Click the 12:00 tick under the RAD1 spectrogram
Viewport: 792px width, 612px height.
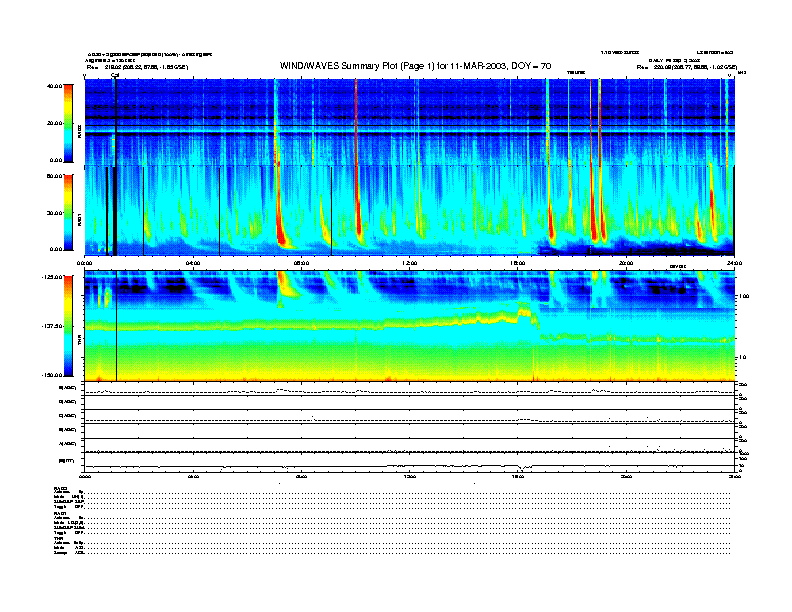pyautogui.click(x=409, y=263)
